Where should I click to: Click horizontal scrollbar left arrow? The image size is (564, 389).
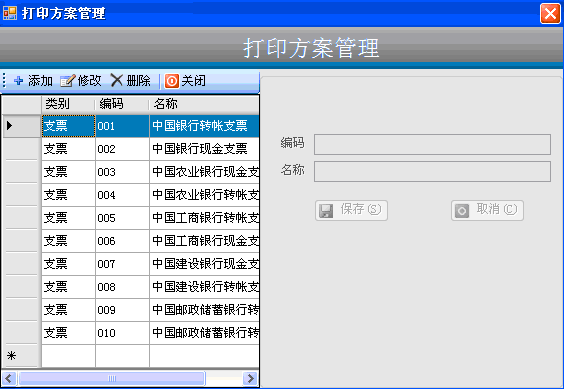pos(9,378)
